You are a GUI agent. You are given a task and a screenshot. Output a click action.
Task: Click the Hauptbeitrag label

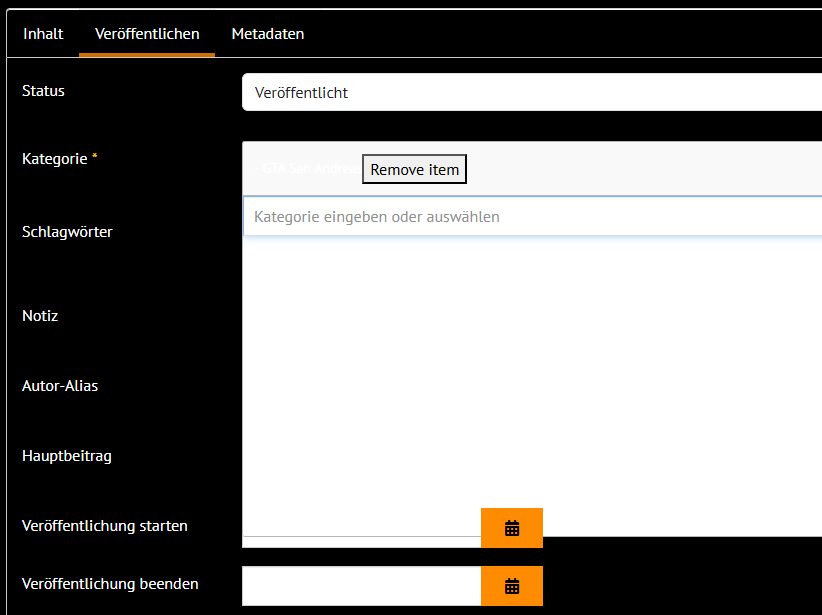click(67, 456)
